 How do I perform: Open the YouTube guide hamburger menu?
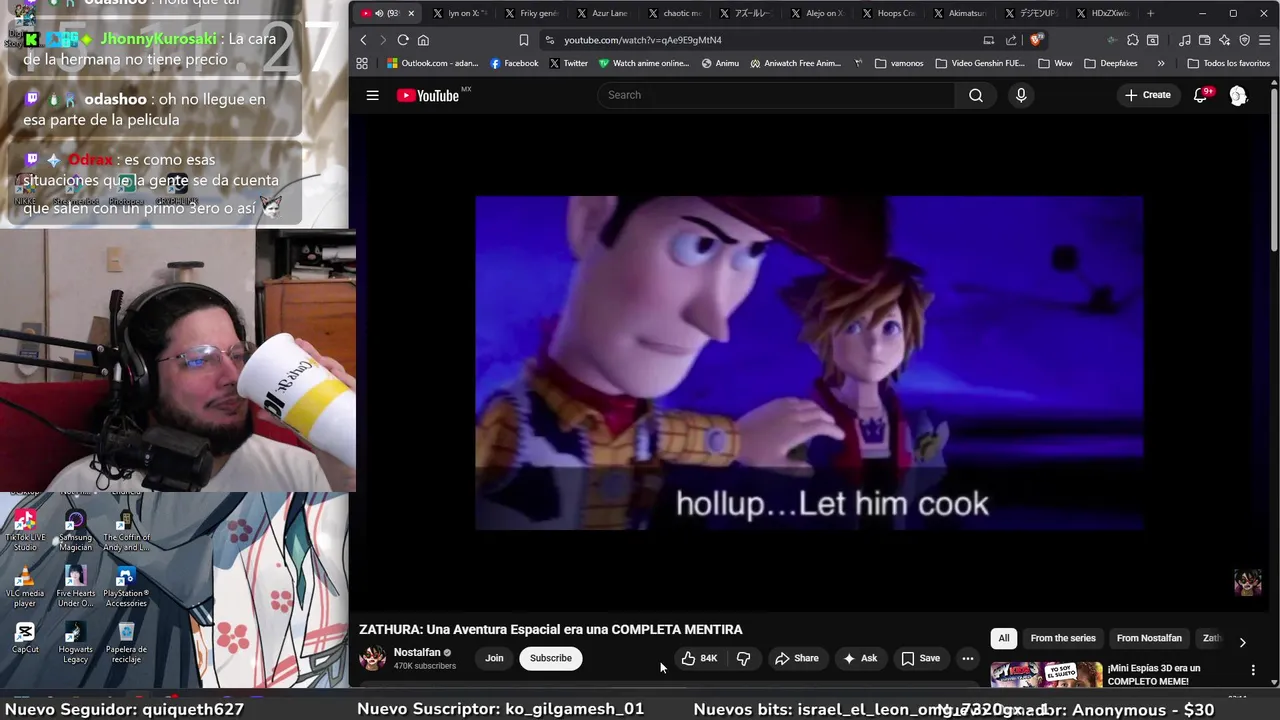click(372, 95)
